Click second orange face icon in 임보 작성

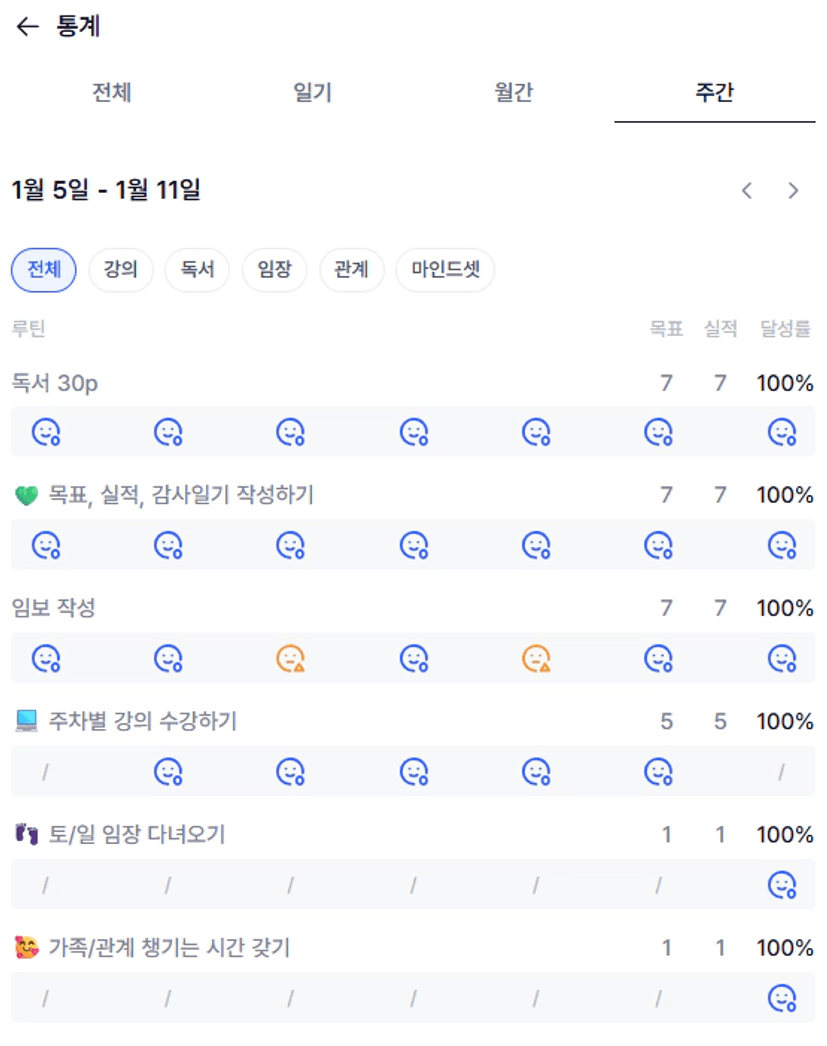pos(536,658)
